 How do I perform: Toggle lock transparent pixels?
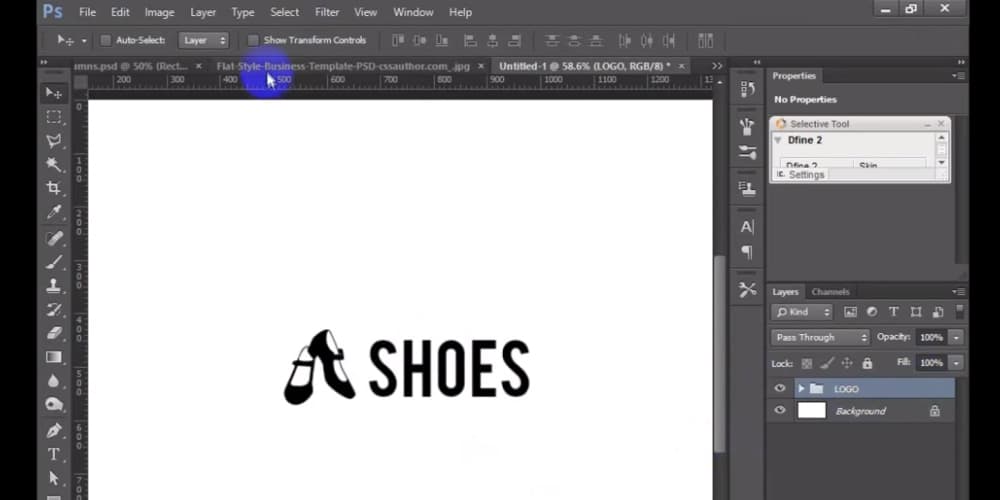pos(807,363)
